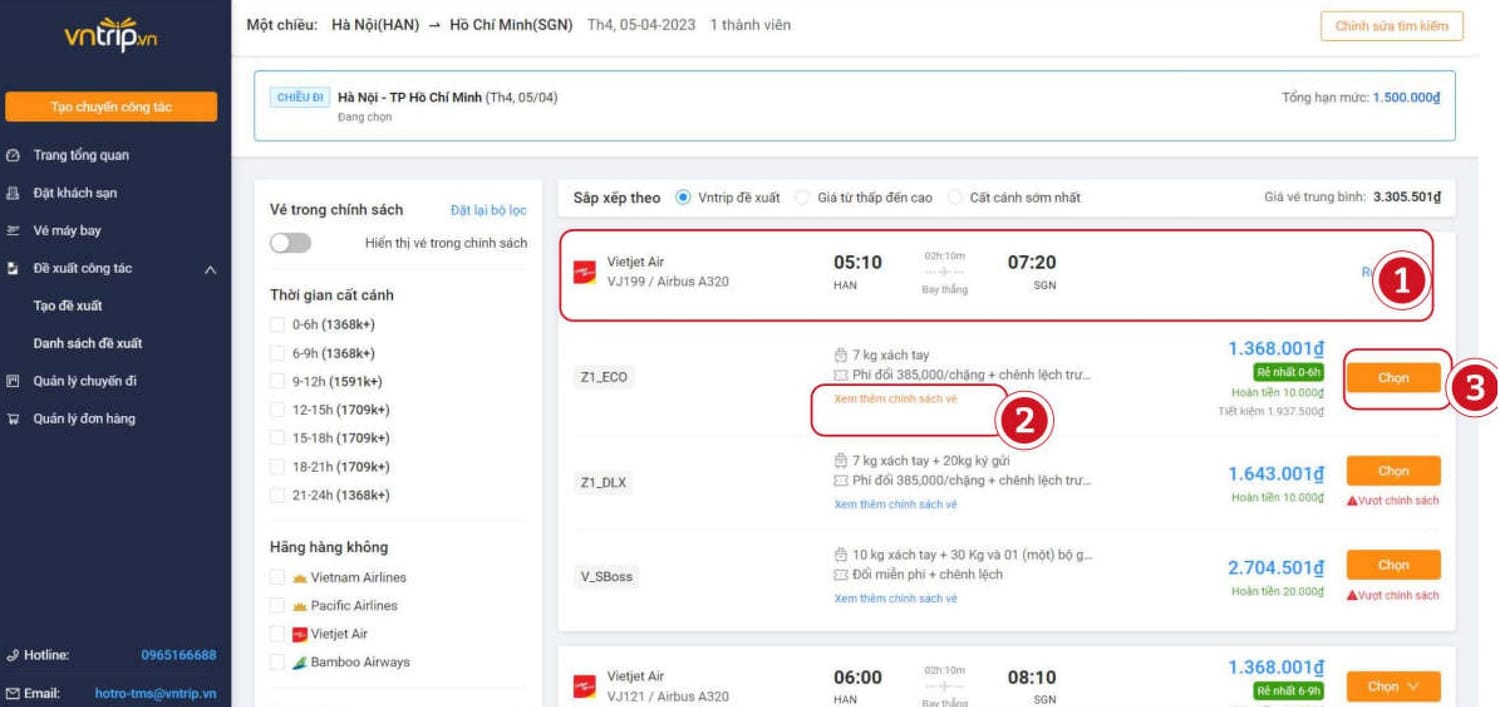Check the Bamboo Airways filter checkbox
The width and height of the screenshot is (1500, 707).
coord(277,663)
